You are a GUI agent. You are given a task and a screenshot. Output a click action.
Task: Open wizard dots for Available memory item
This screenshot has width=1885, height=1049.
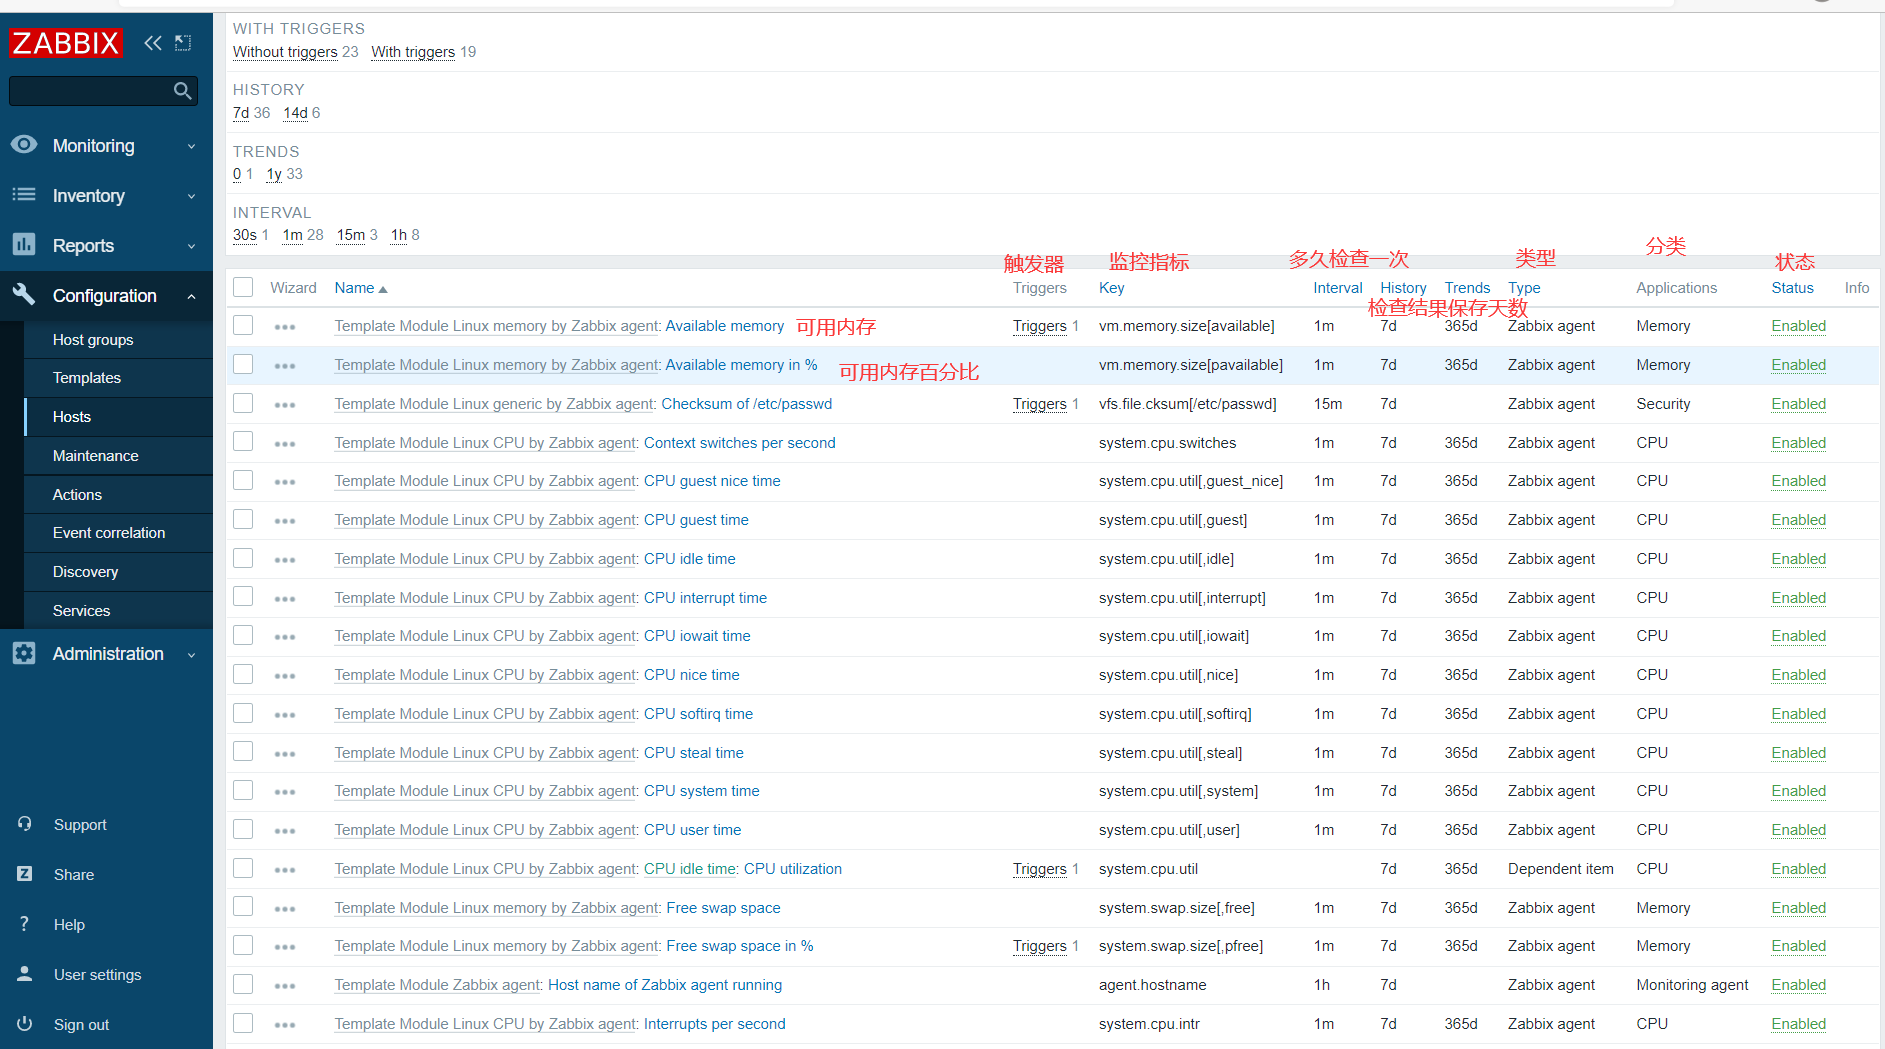pos(285,327)
